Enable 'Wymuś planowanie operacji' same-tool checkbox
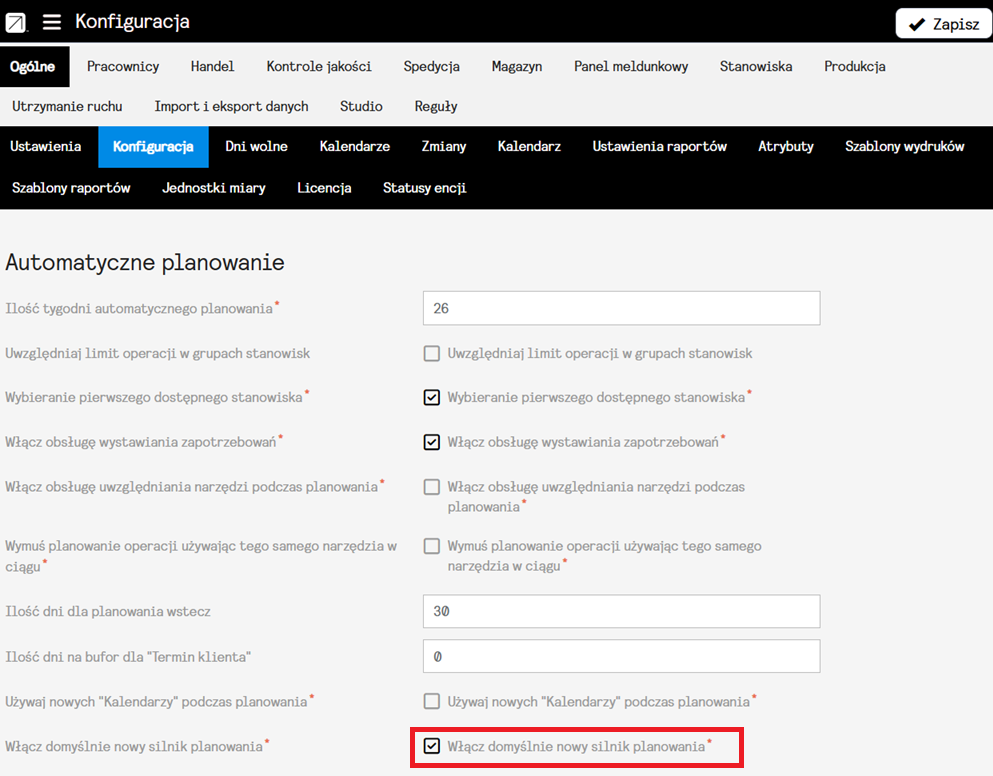Screen dimensions: 993x776 (432, 547)
